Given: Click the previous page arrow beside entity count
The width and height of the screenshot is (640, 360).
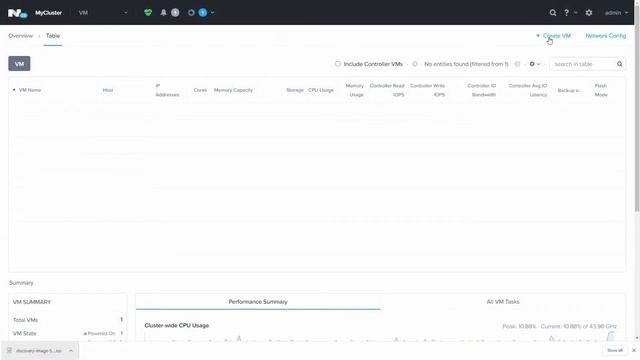Looking at the screenshot, I should pyautogui.click(x=415, y=64).
